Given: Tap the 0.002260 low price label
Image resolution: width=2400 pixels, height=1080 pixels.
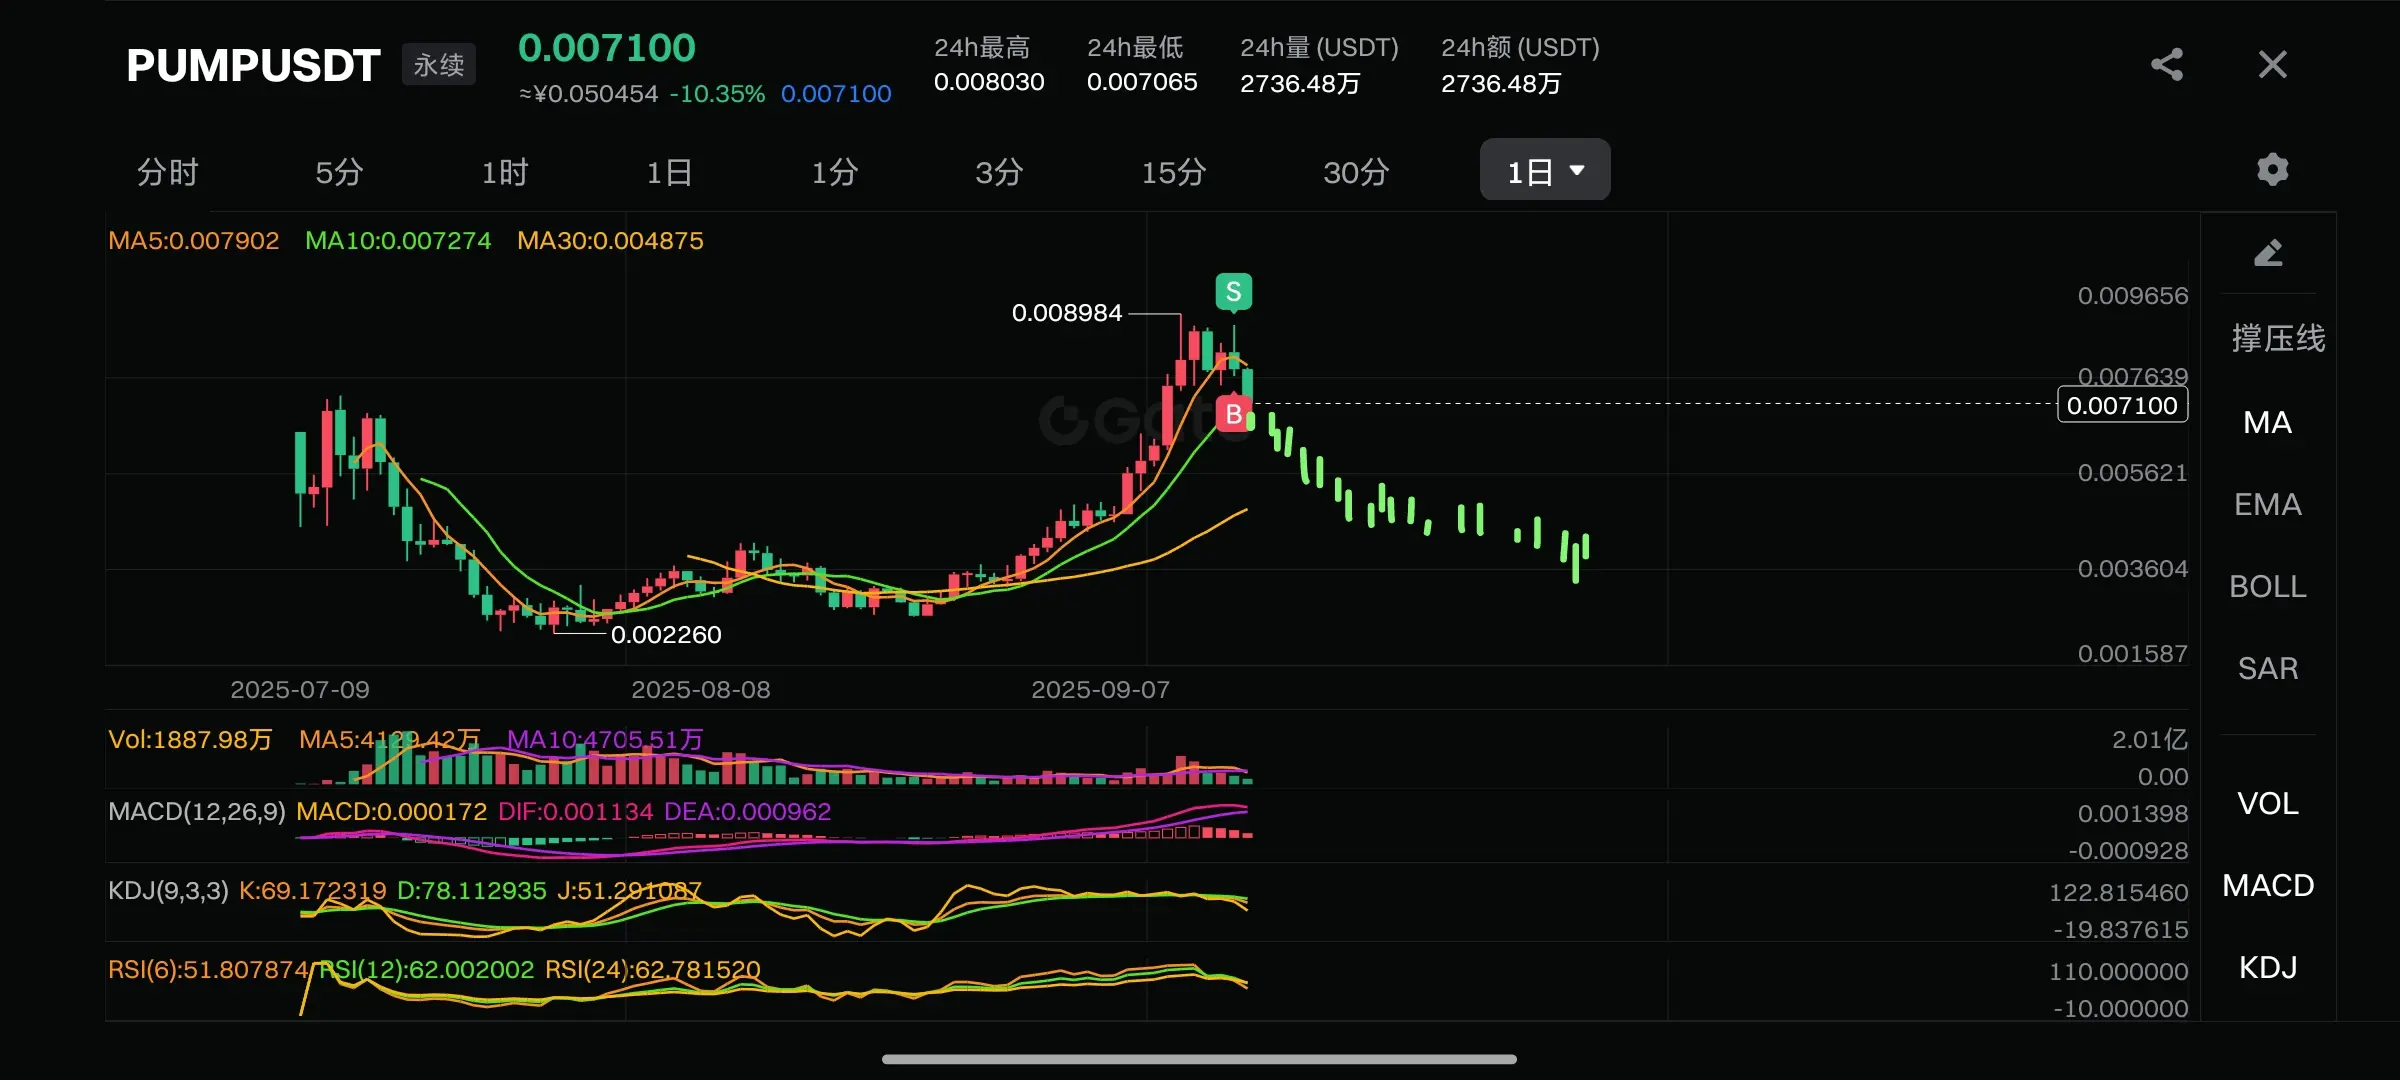Looking at the screenshot, I should (666, 635).
